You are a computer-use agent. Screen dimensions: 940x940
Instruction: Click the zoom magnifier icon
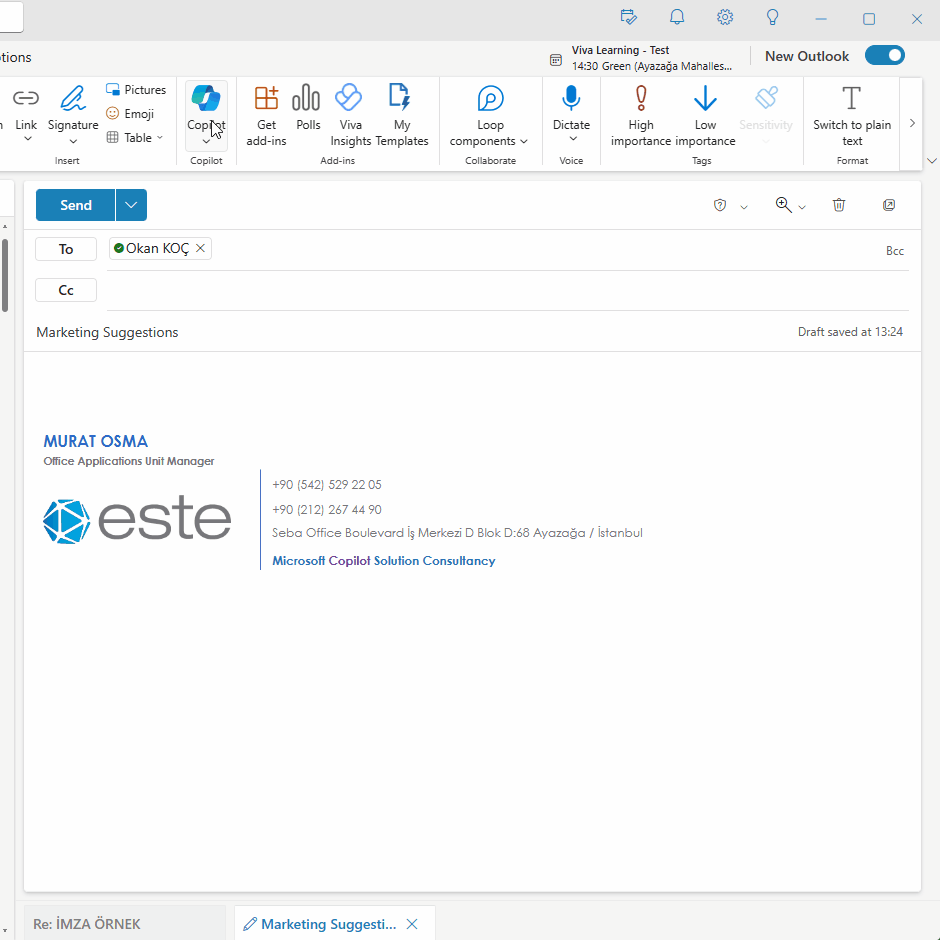pyautogui.click(x=783, y=205)
